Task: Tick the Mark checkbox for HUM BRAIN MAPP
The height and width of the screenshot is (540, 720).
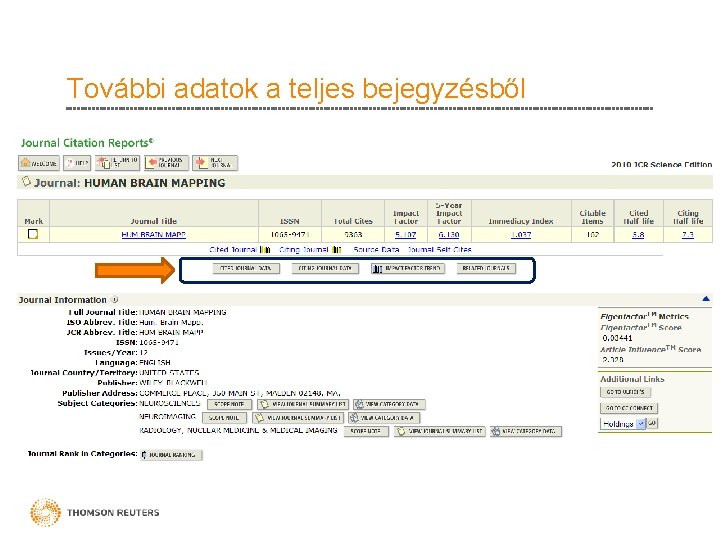Action: point(33,234)
